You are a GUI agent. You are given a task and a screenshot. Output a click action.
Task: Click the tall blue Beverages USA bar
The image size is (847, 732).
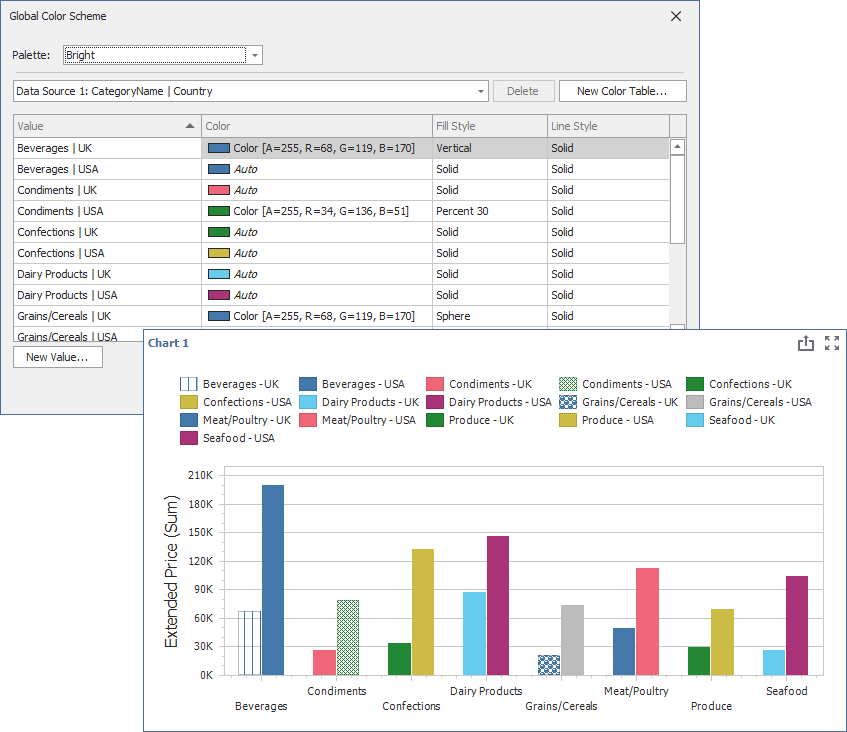(273, 580)
